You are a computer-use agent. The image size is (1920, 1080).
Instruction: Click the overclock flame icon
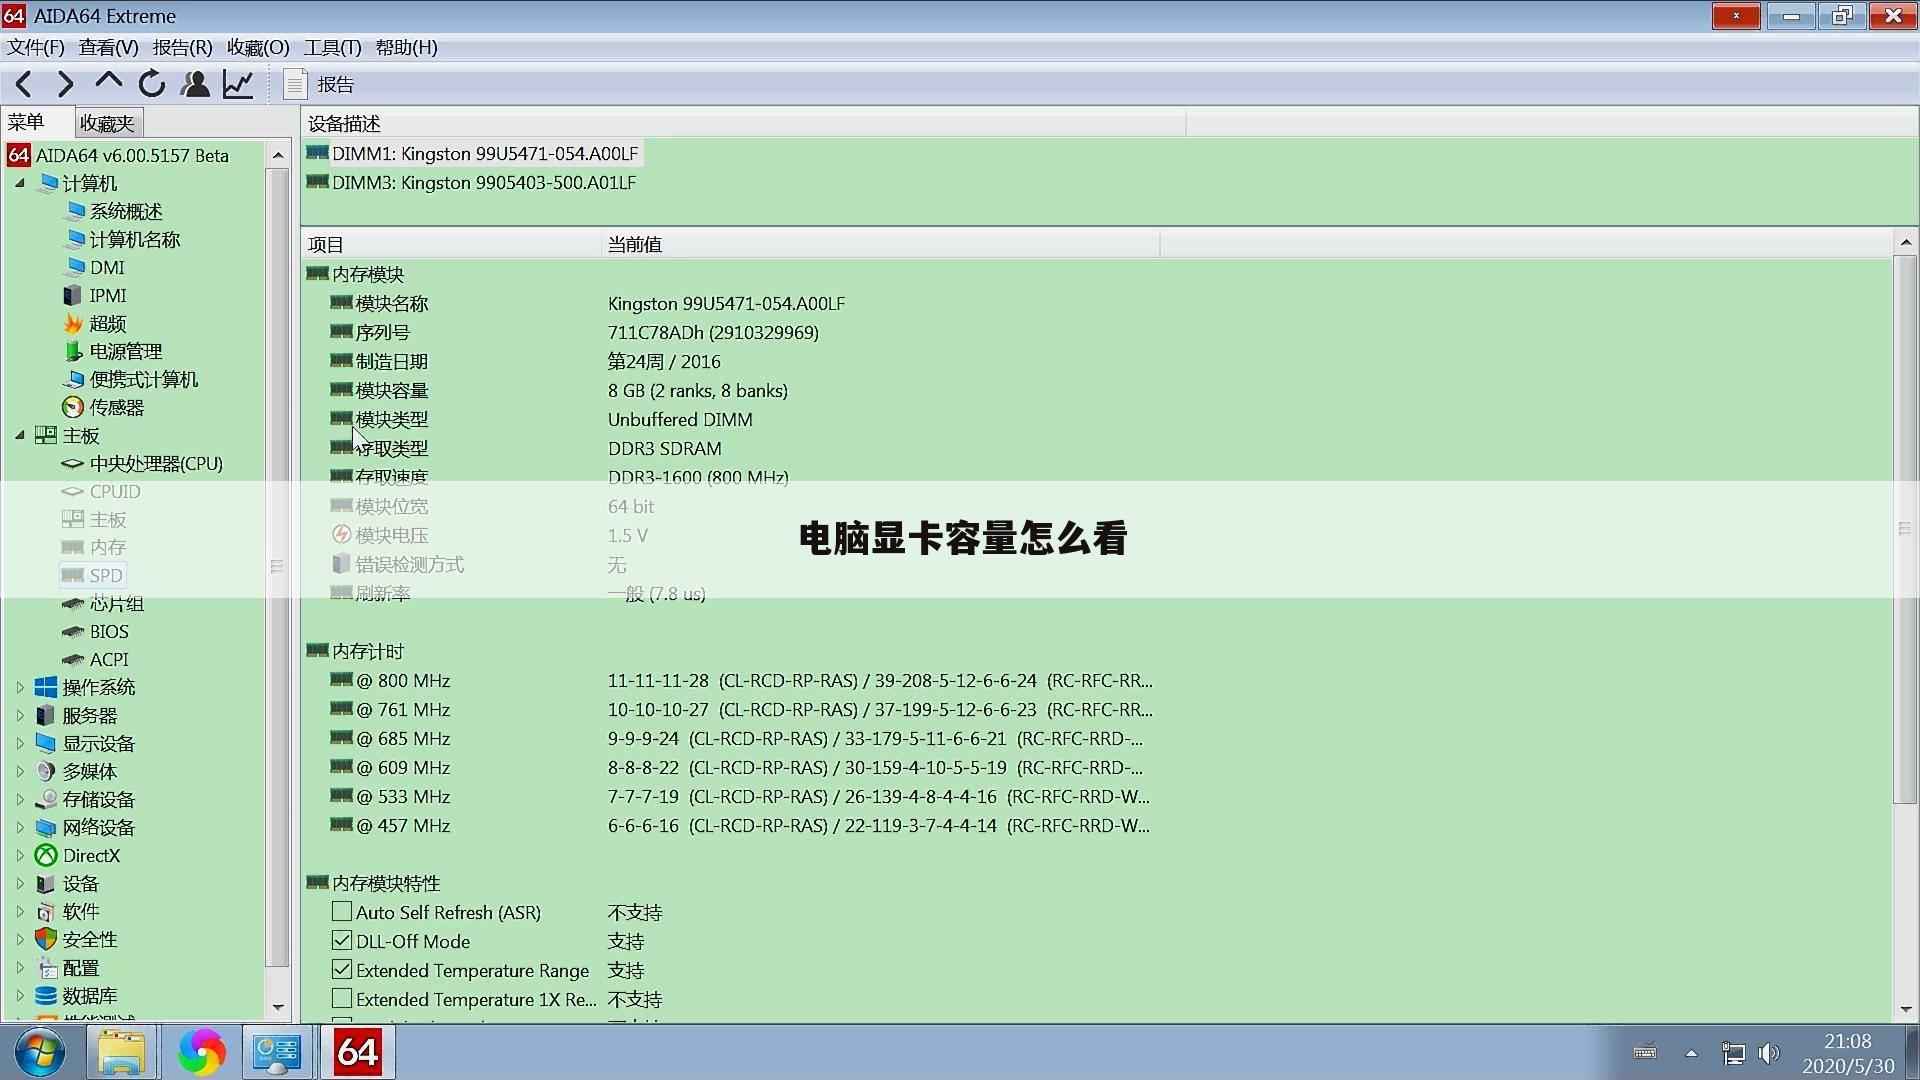pos(72,323)
